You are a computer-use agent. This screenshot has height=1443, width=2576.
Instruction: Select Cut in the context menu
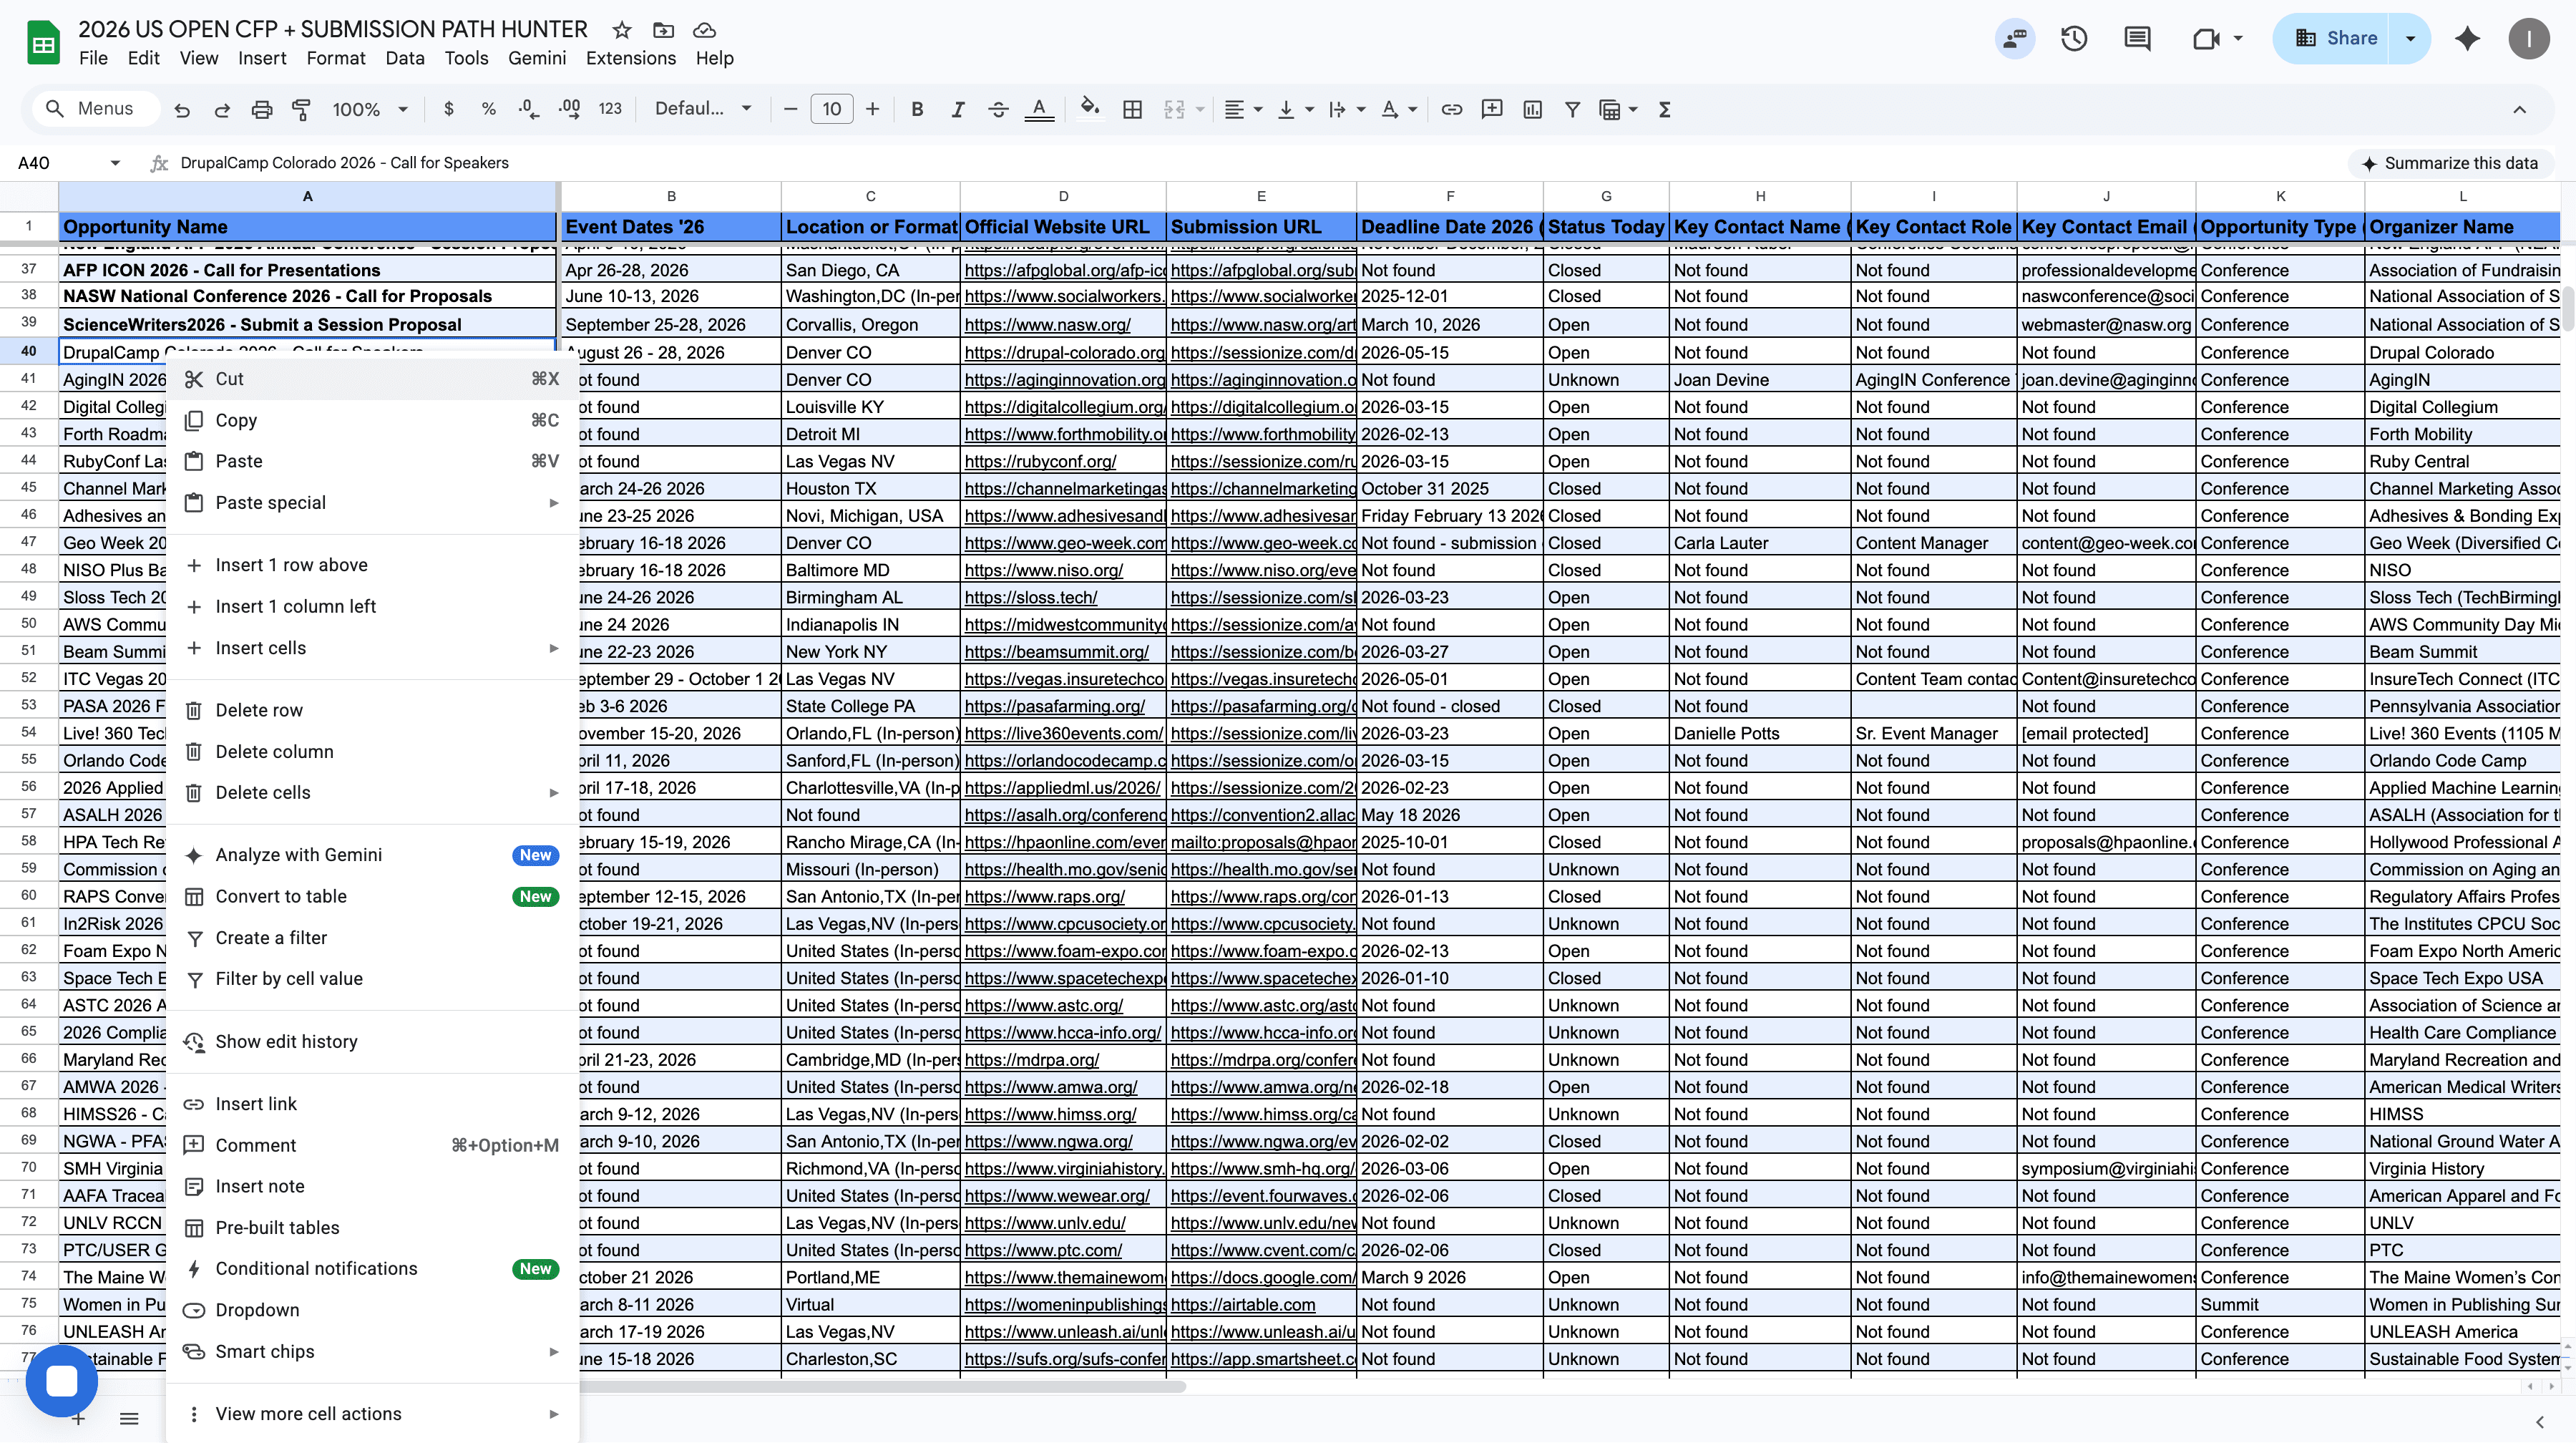click(x=372, y=379)
